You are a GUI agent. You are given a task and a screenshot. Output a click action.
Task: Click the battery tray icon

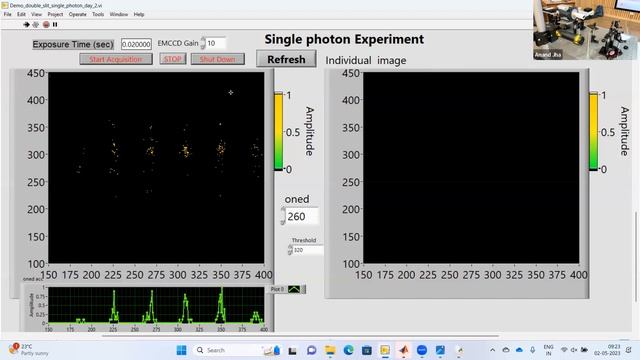(x=584, y=350)
